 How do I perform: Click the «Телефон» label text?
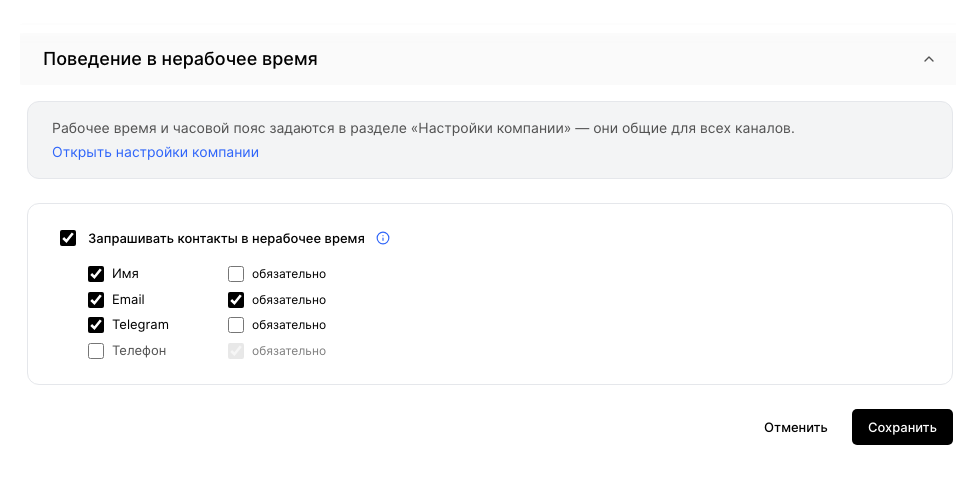pos(139,351)
